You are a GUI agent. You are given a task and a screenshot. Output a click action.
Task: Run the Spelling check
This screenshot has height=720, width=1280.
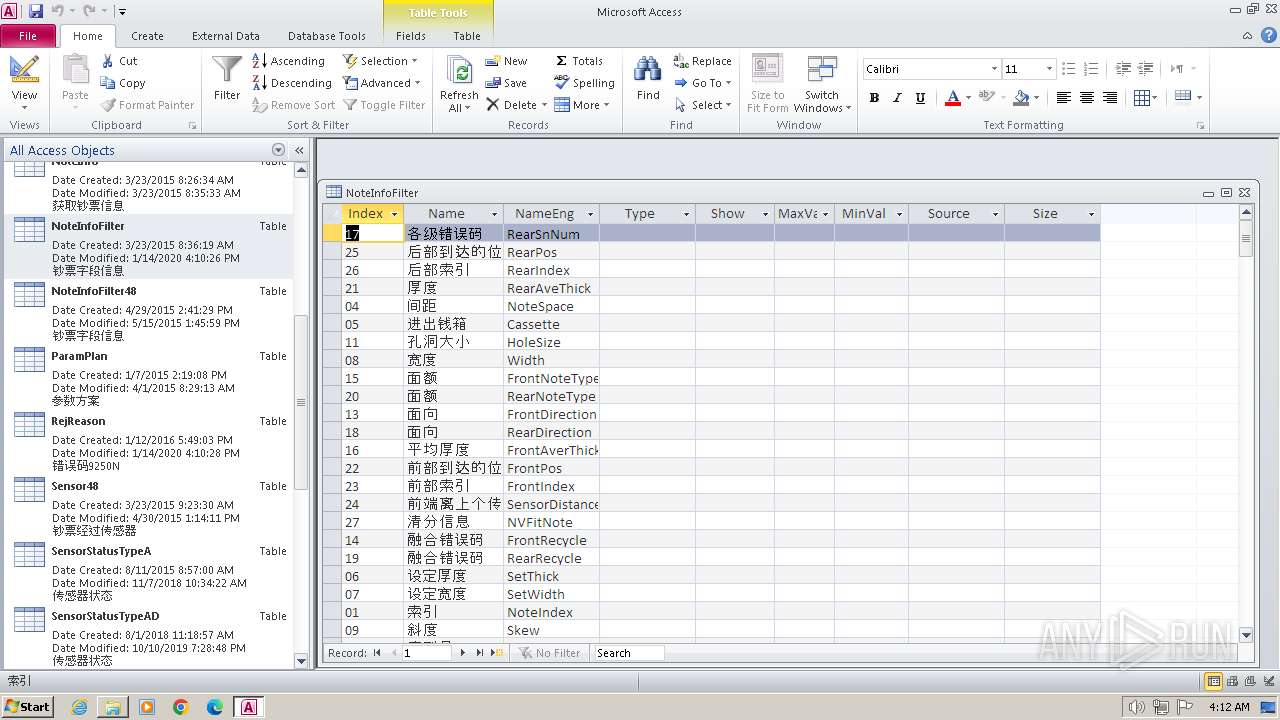point(585,83)
